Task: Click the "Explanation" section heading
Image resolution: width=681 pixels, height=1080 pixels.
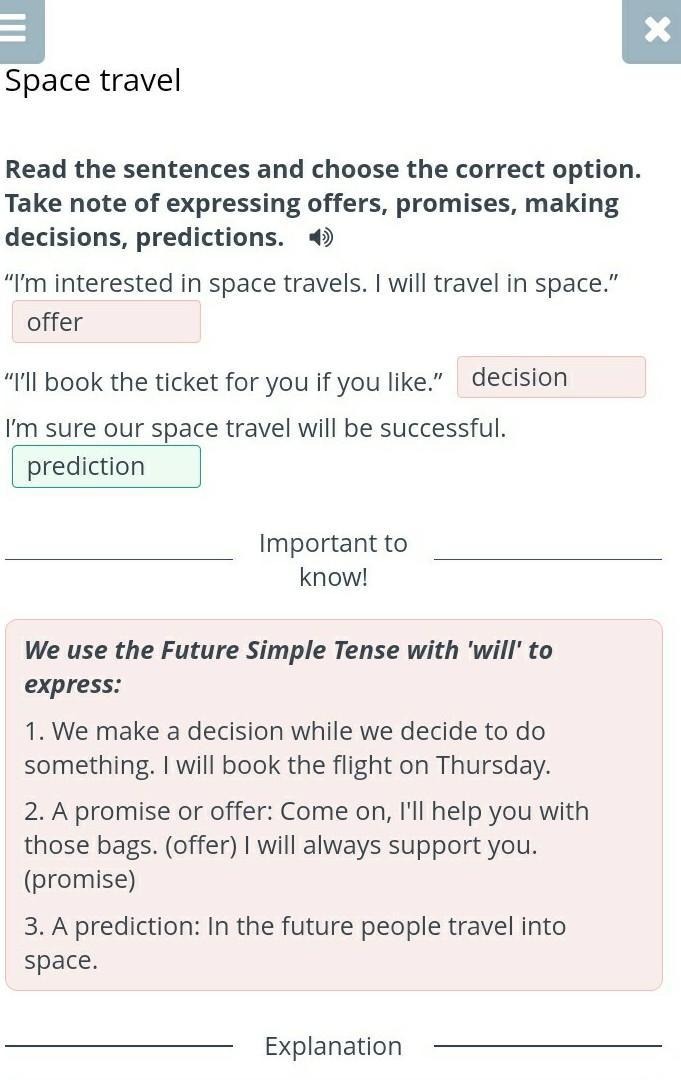Action: pyautogui.click(x=333, y=1046)
